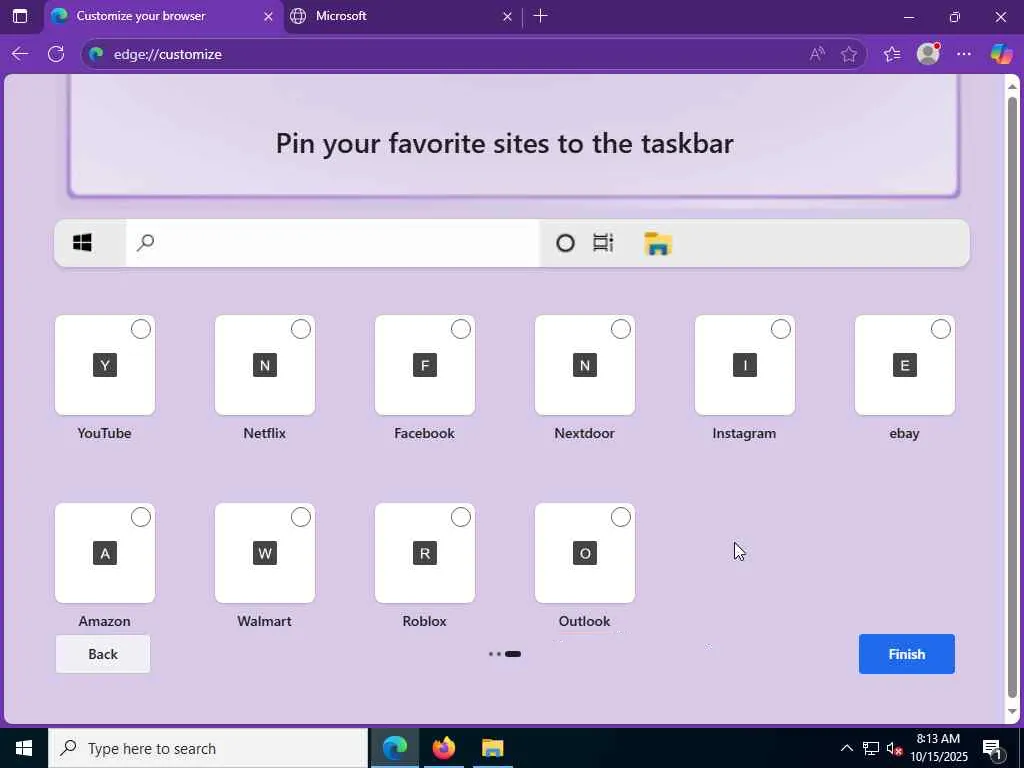Click the Type here to search box
The width and height of the screenshot is (1024, 768).
tap(208, 748)
